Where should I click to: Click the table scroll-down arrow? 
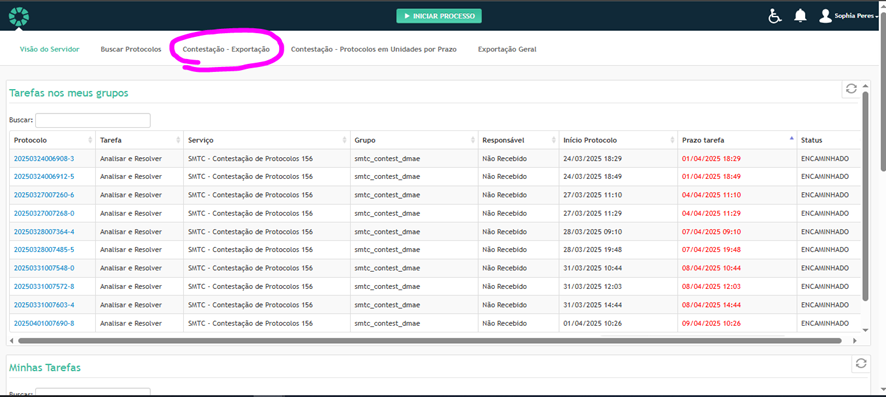(x=865, y=329)
